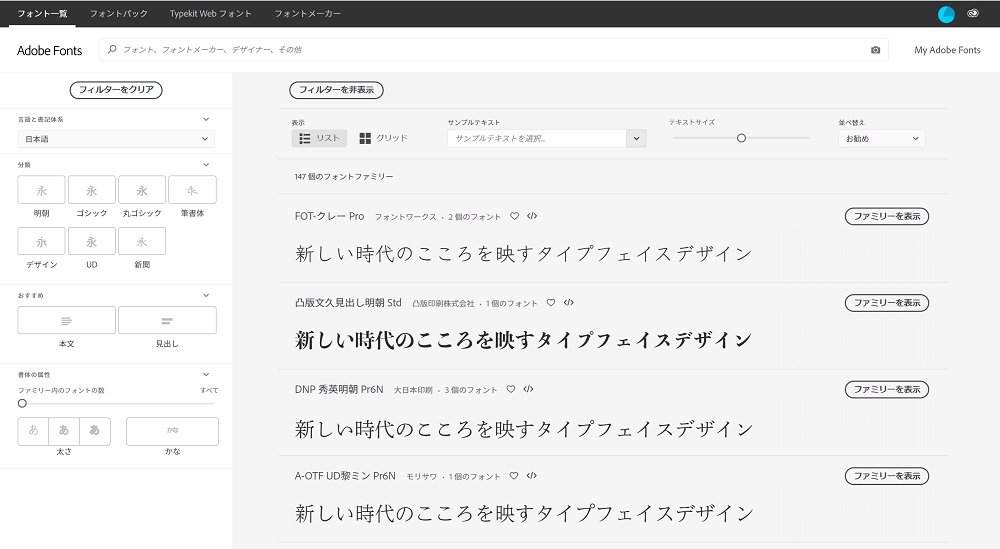Open web code icon for 凸版文久見出し明朝 Std
This screenshot has height=549, width=1000.
569,303
